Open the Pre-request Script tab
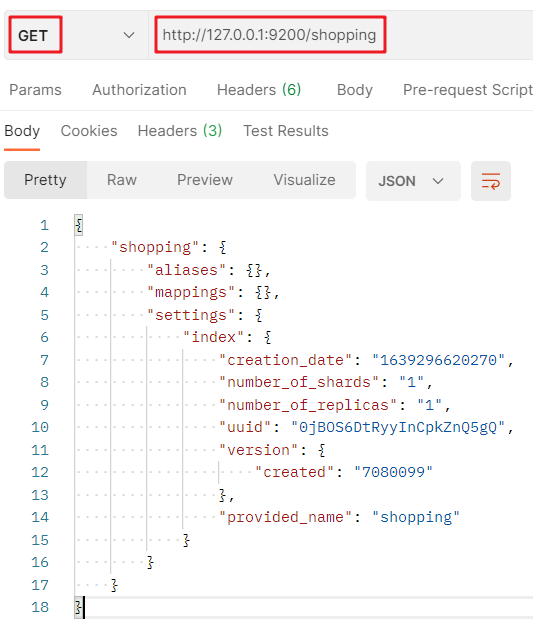Image resolution: width=533 pixels, height=624 pixels. [x=468, y=90]
